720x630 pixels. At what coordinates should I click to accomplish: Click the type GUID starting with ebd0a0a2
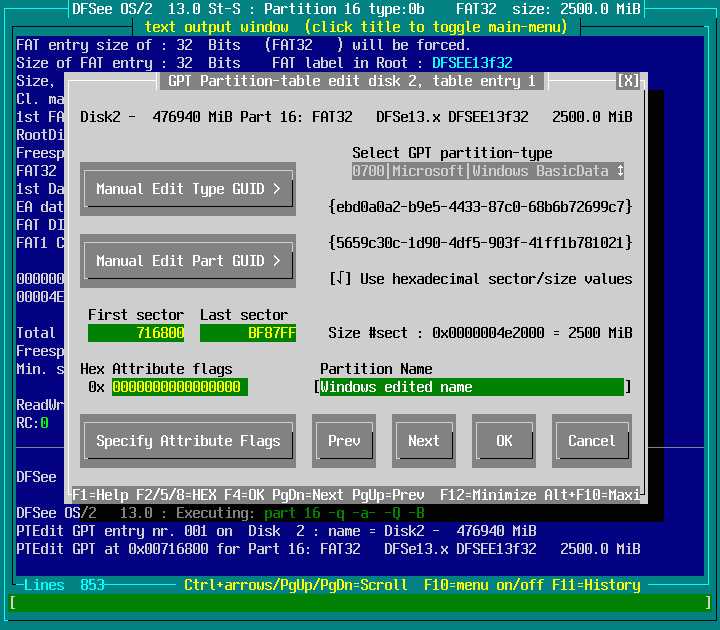(x=480, y=207)
